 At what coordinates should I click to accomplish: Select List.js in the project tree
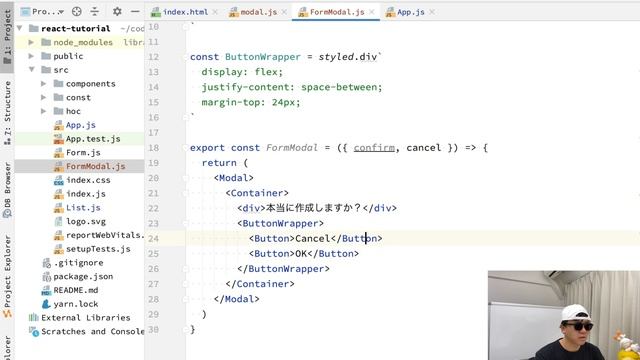(x=83, y=208)
